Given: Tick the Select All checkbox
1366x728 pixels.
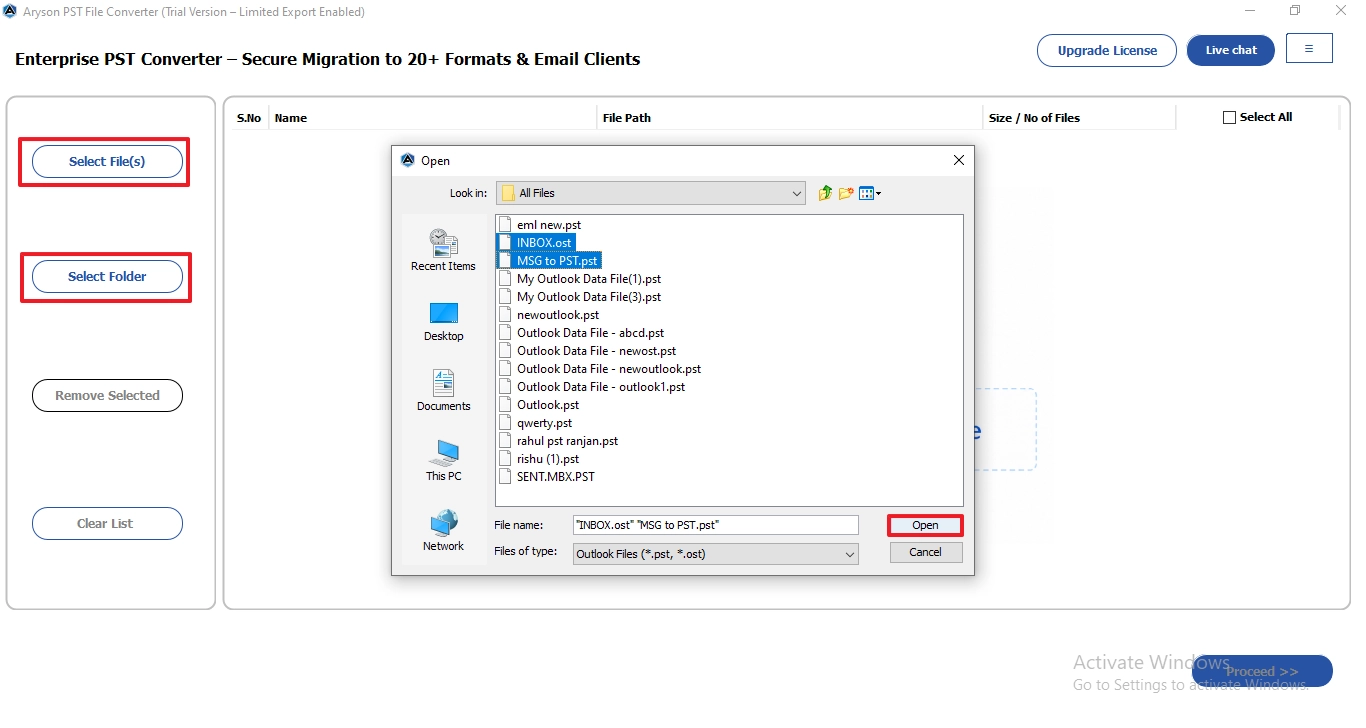Looking at the screenshot, I should pos(1230,118).
